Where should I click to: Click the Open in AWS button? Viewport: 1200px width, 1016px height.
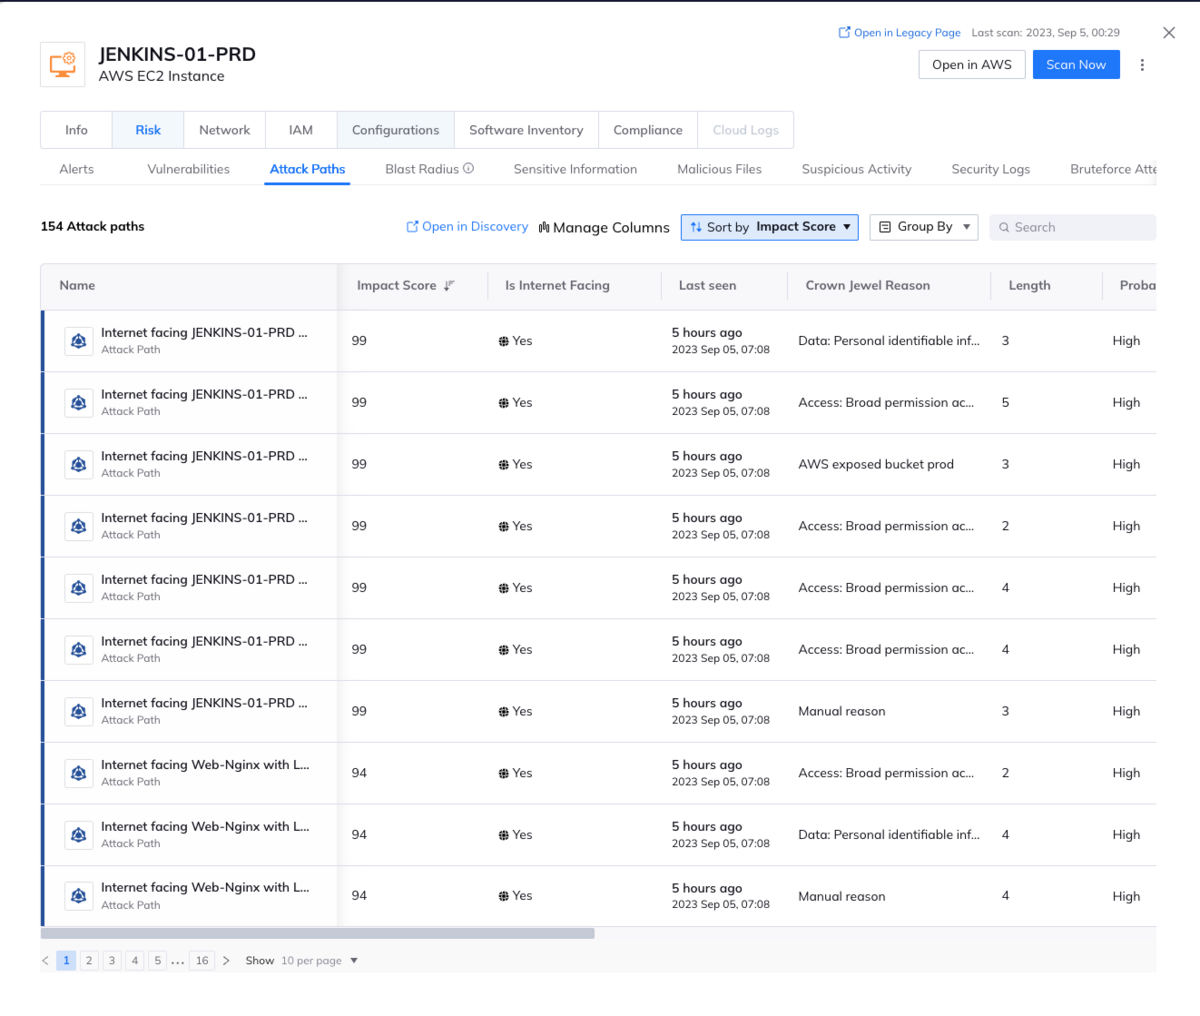[x=972, y=65]
